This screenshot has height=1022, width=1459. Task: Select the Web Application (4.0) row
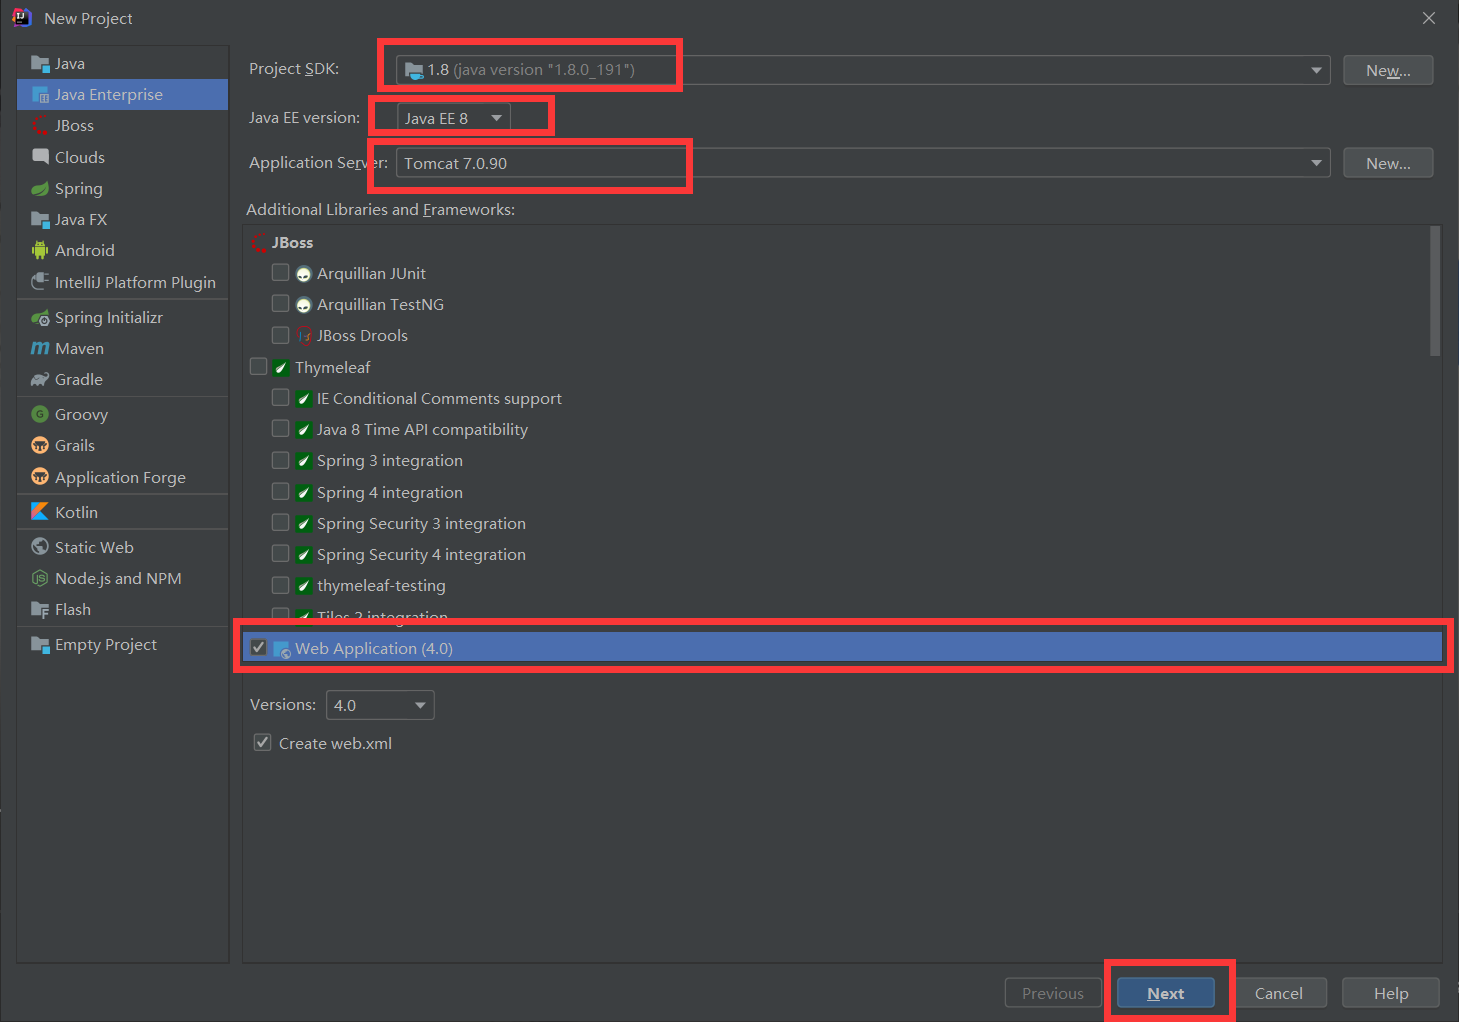tap(842, 648)
